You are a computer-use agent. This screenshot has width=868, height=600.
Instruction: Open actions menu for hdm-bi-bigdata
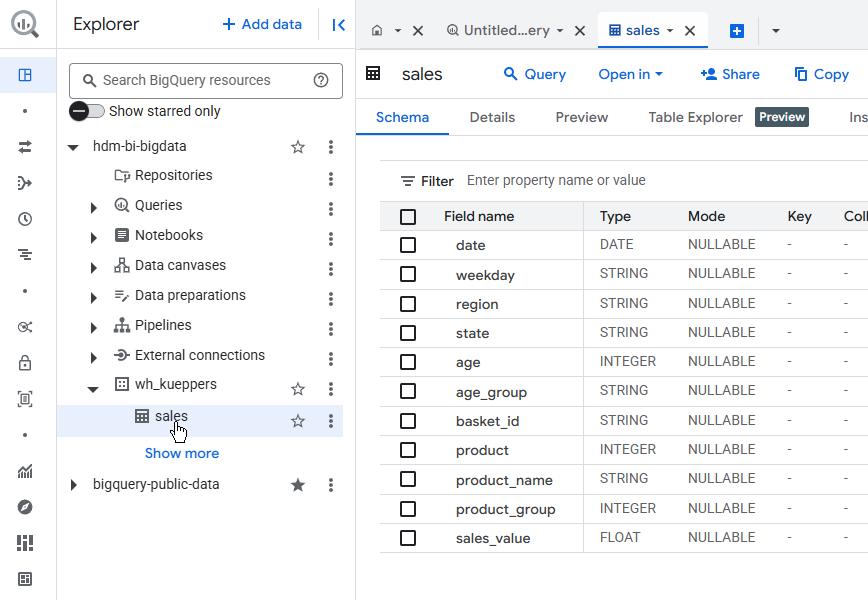(331, 147)
